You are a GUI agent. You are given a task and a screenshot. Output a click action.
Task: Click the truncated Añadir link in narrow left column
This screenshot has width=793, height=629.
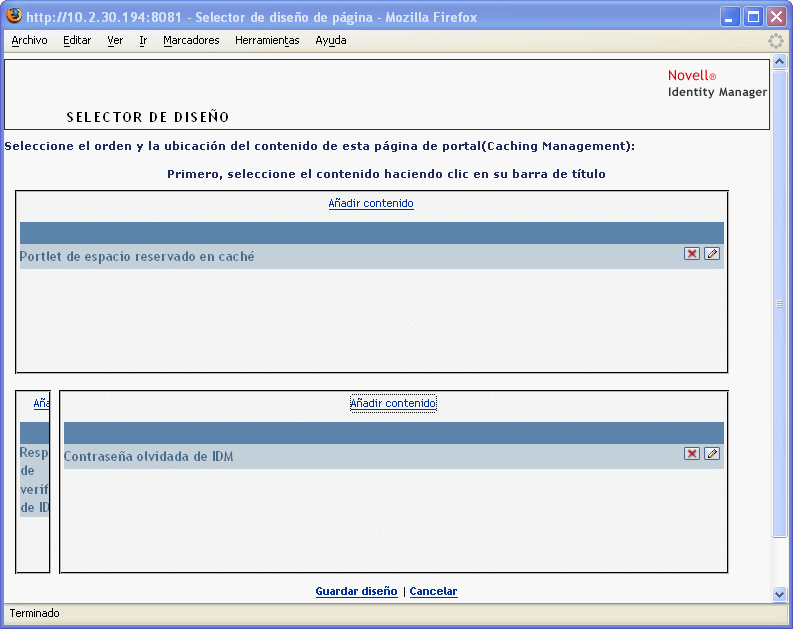41,403
